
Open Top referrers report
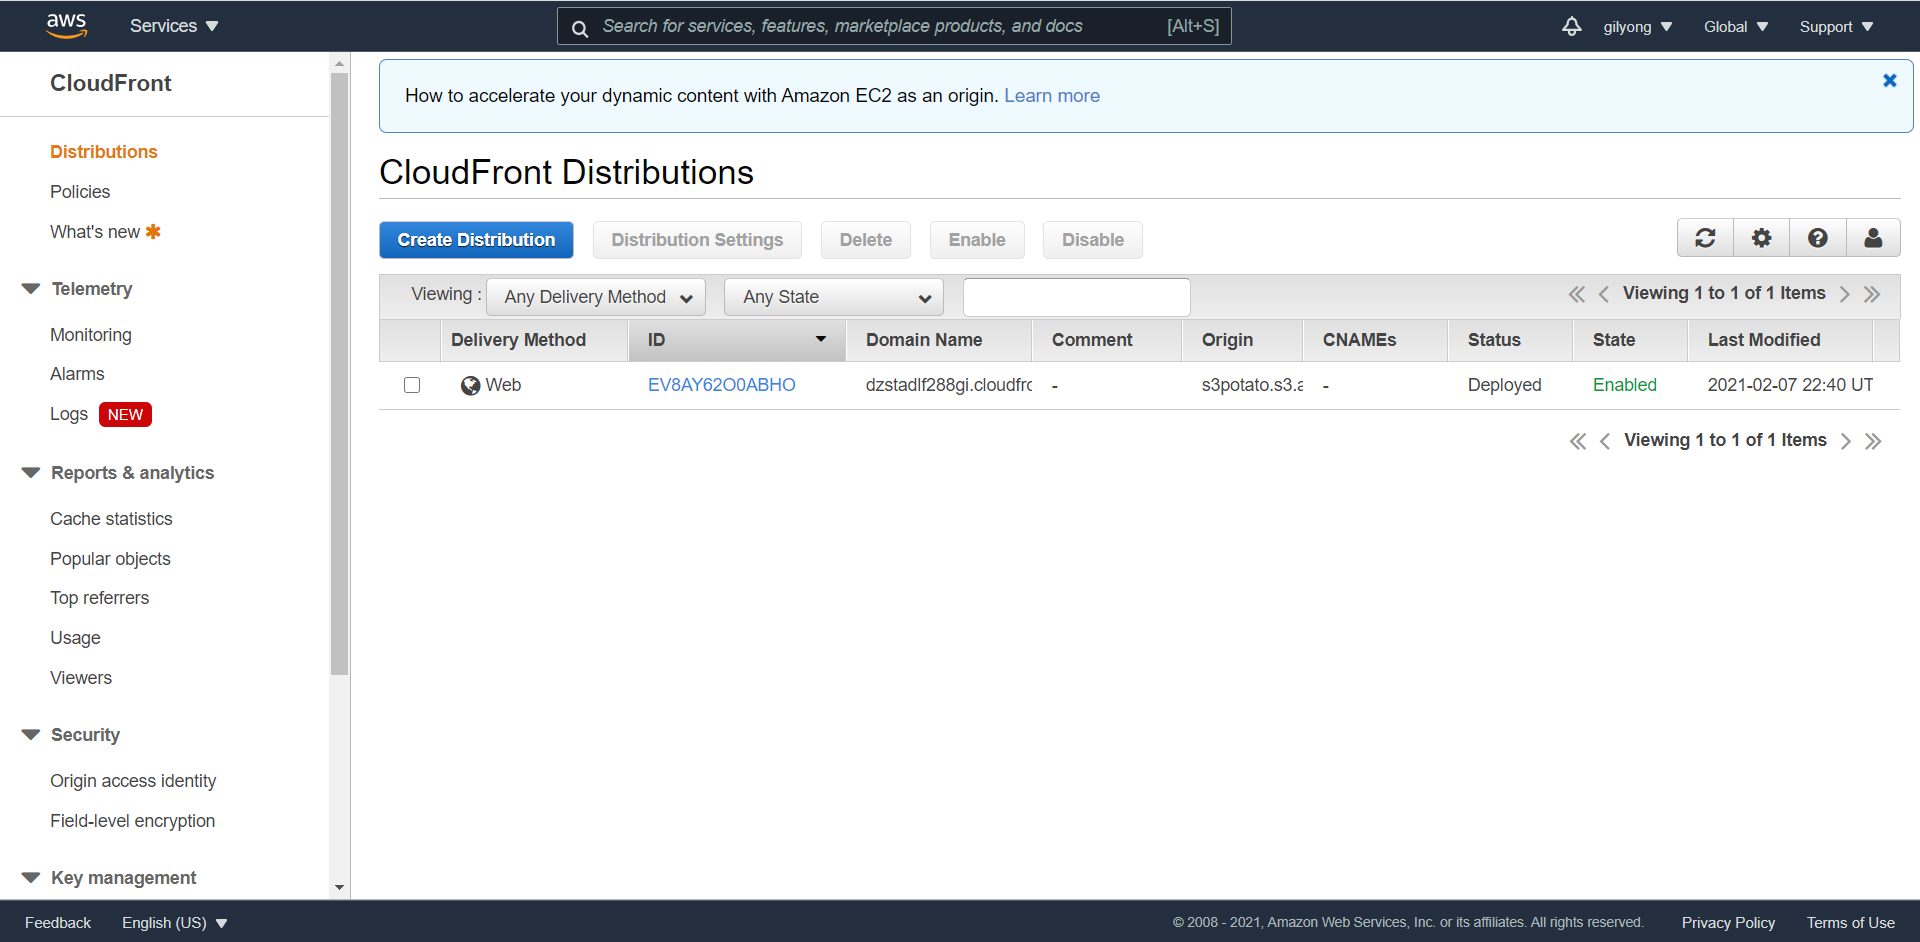tap(99, 598)
